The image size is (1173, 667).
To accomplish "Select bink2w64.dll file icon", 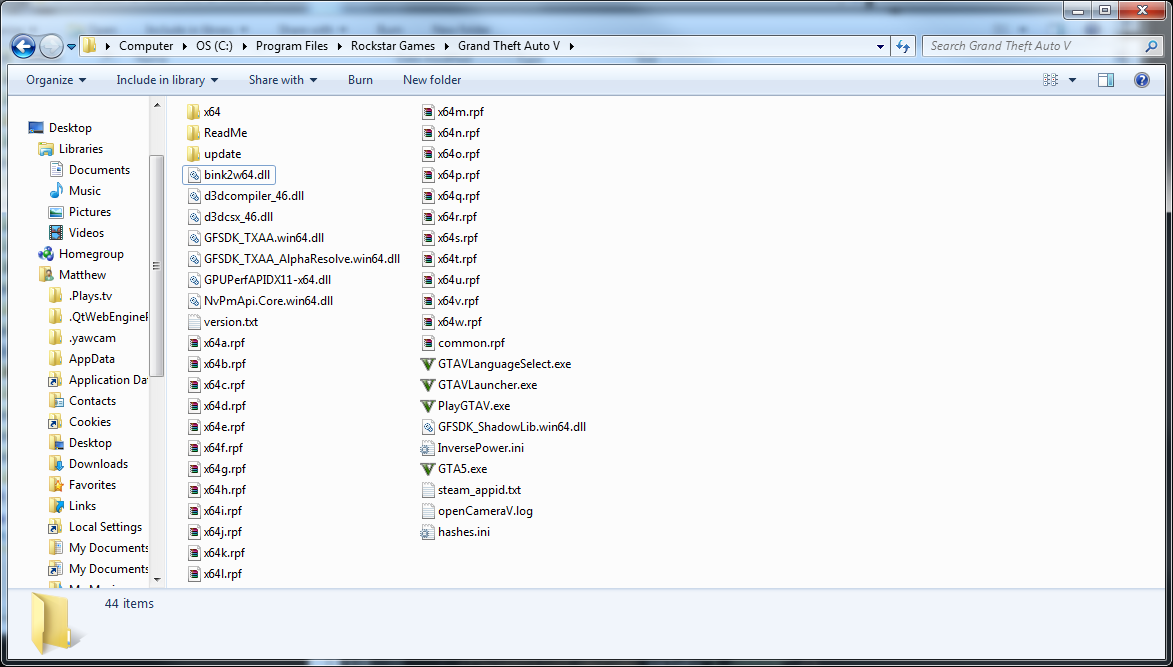I will (194, 175).
